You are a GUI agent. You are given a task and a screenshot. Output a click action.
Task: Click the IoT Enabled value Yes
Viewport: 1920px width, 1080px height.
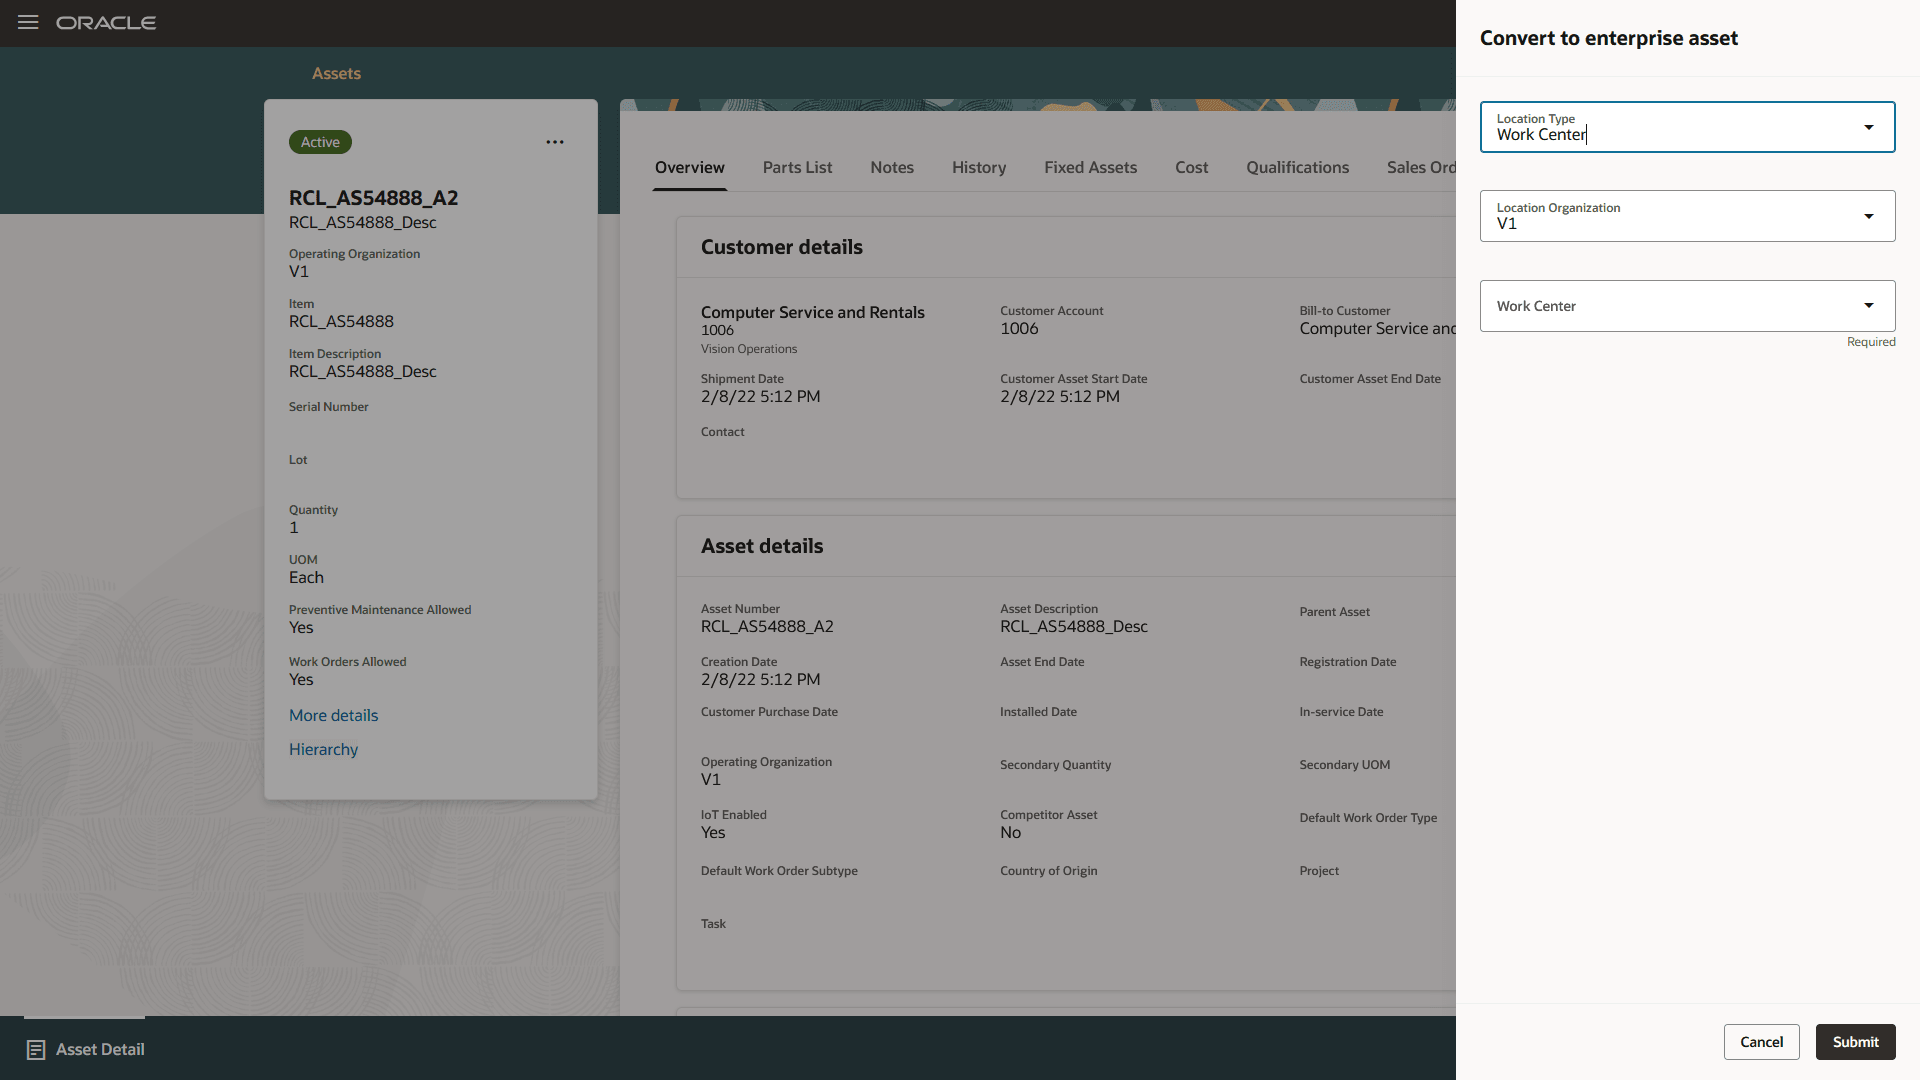click(713, 832)
